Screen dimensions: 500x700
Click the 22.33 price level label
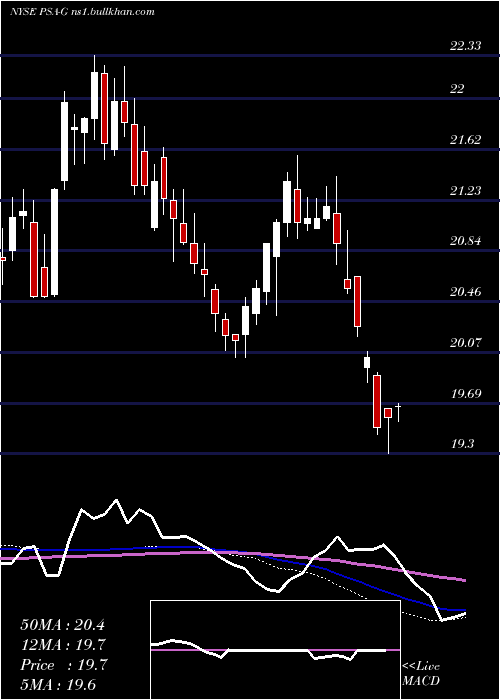click(466, 46)
